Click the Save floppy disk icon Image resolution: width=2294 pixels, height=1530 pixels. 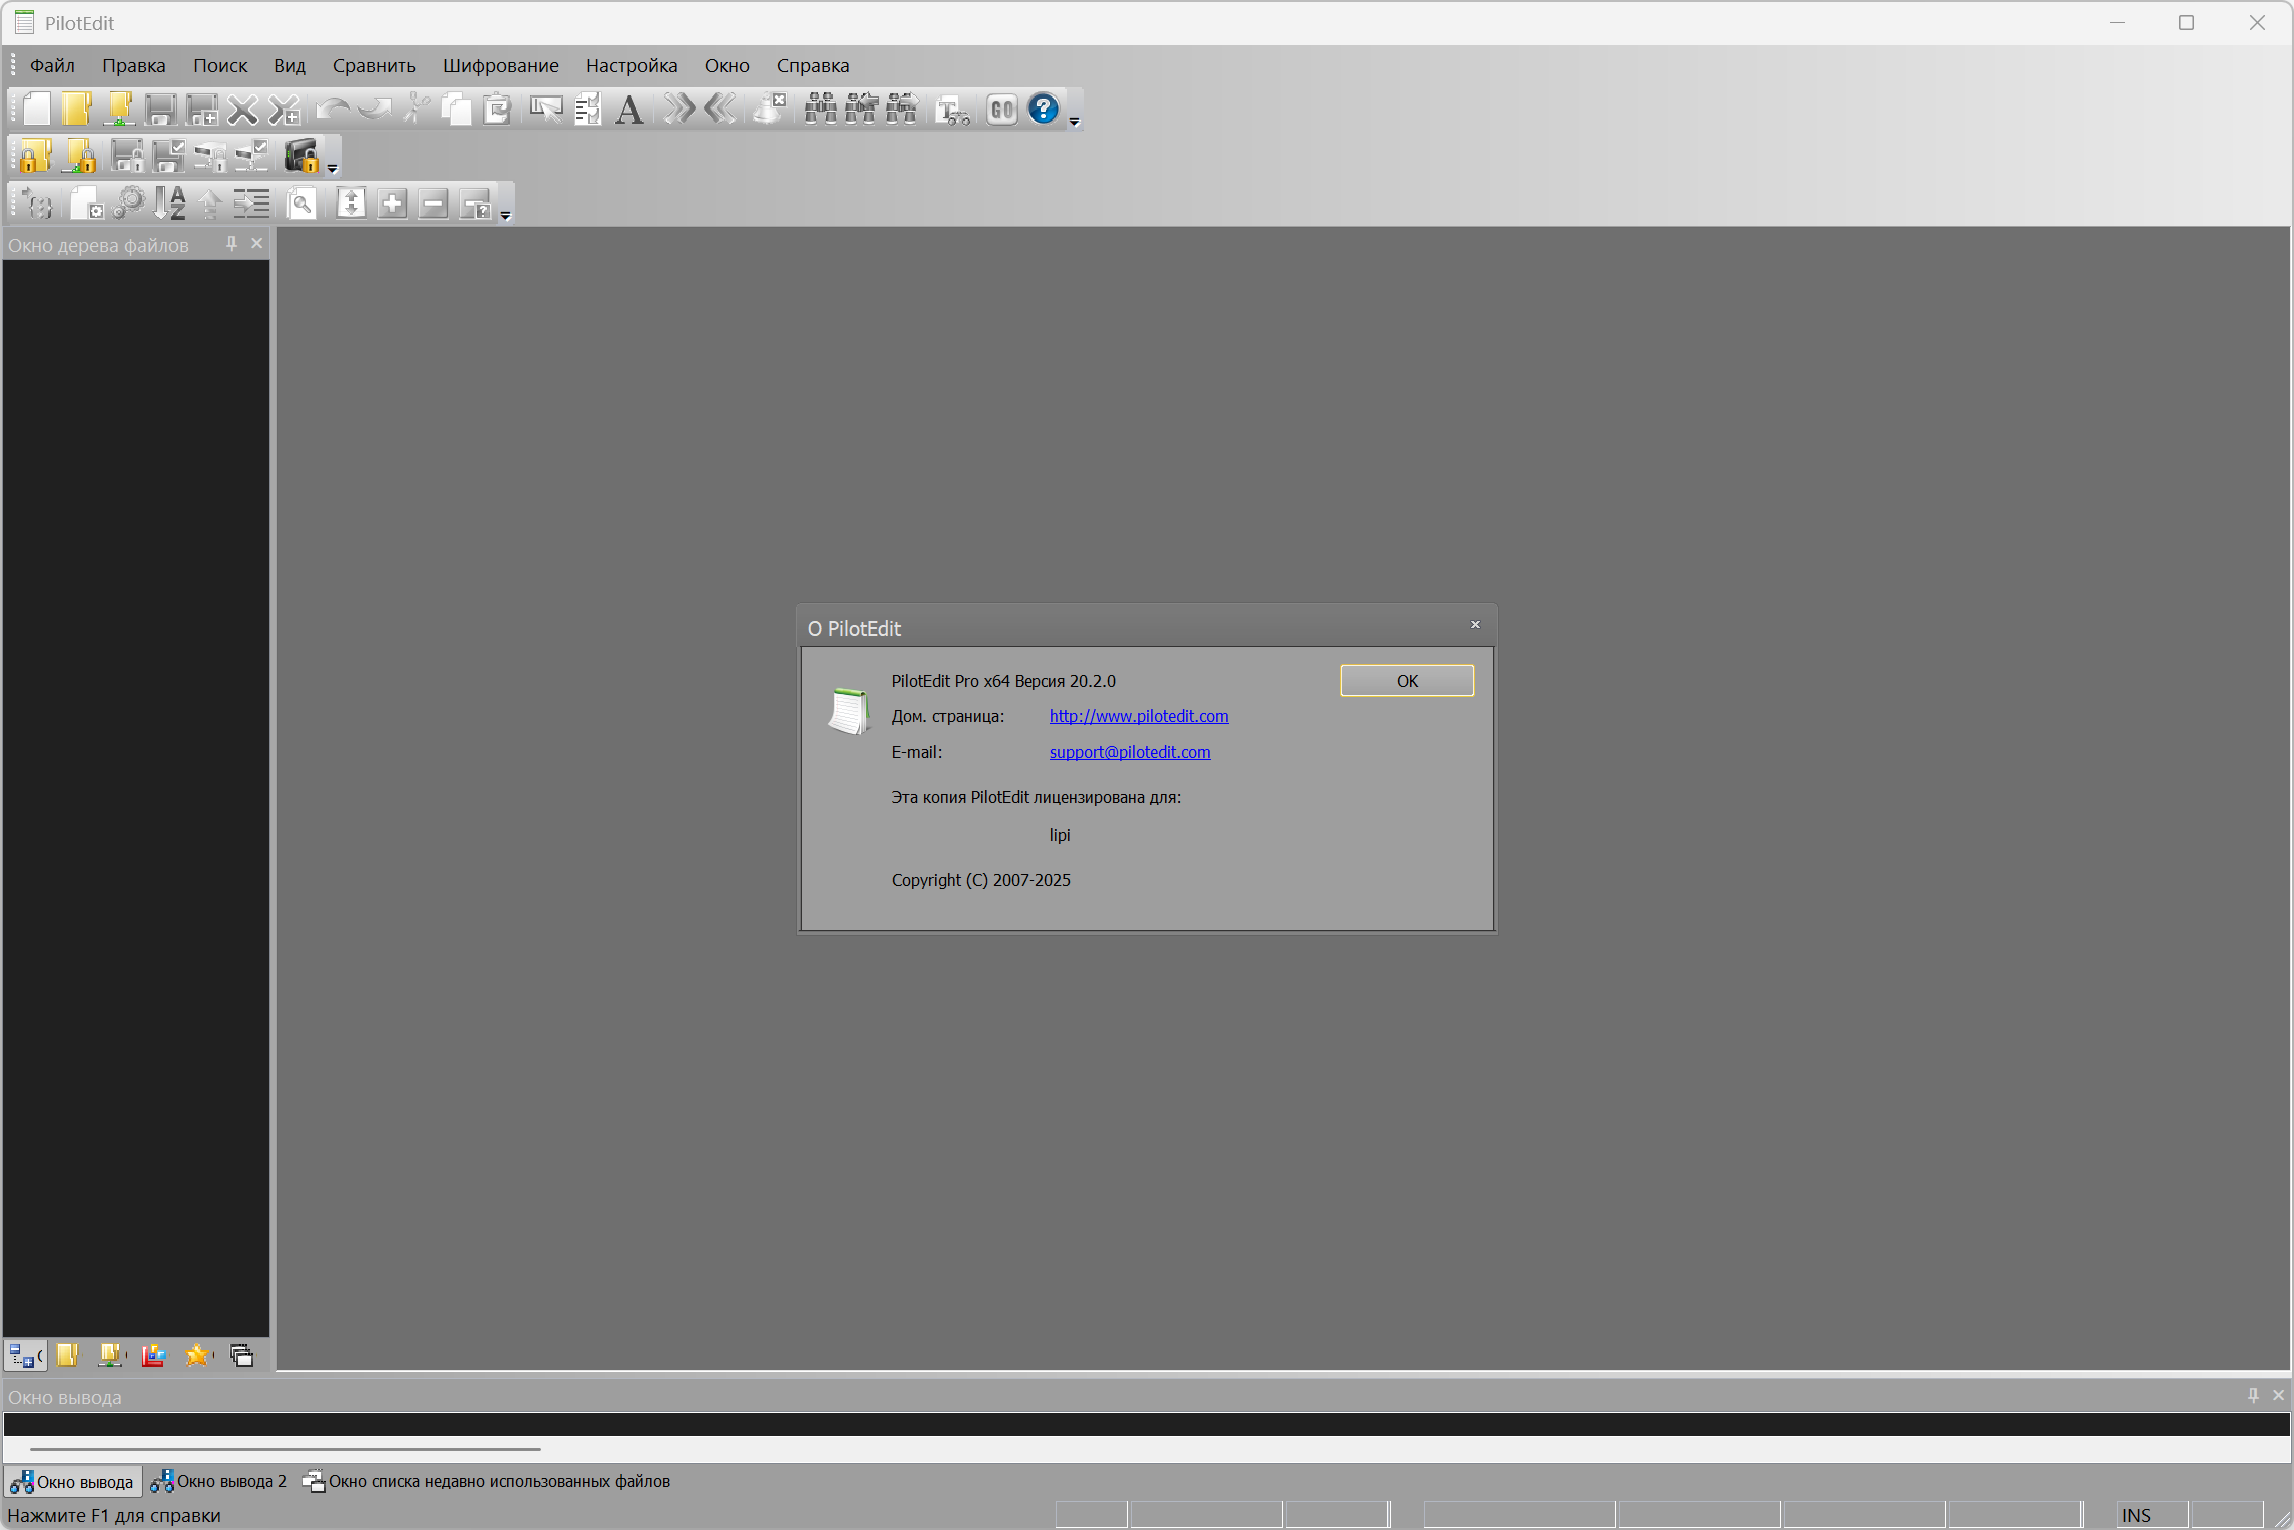[160, 109]
